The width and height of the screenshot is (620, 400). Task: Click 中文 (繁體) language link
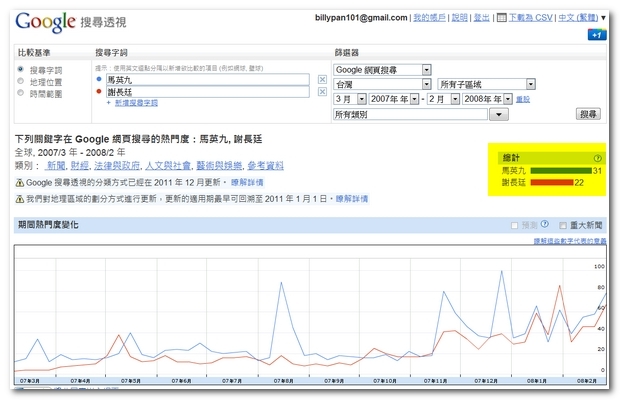coord(578,17)
